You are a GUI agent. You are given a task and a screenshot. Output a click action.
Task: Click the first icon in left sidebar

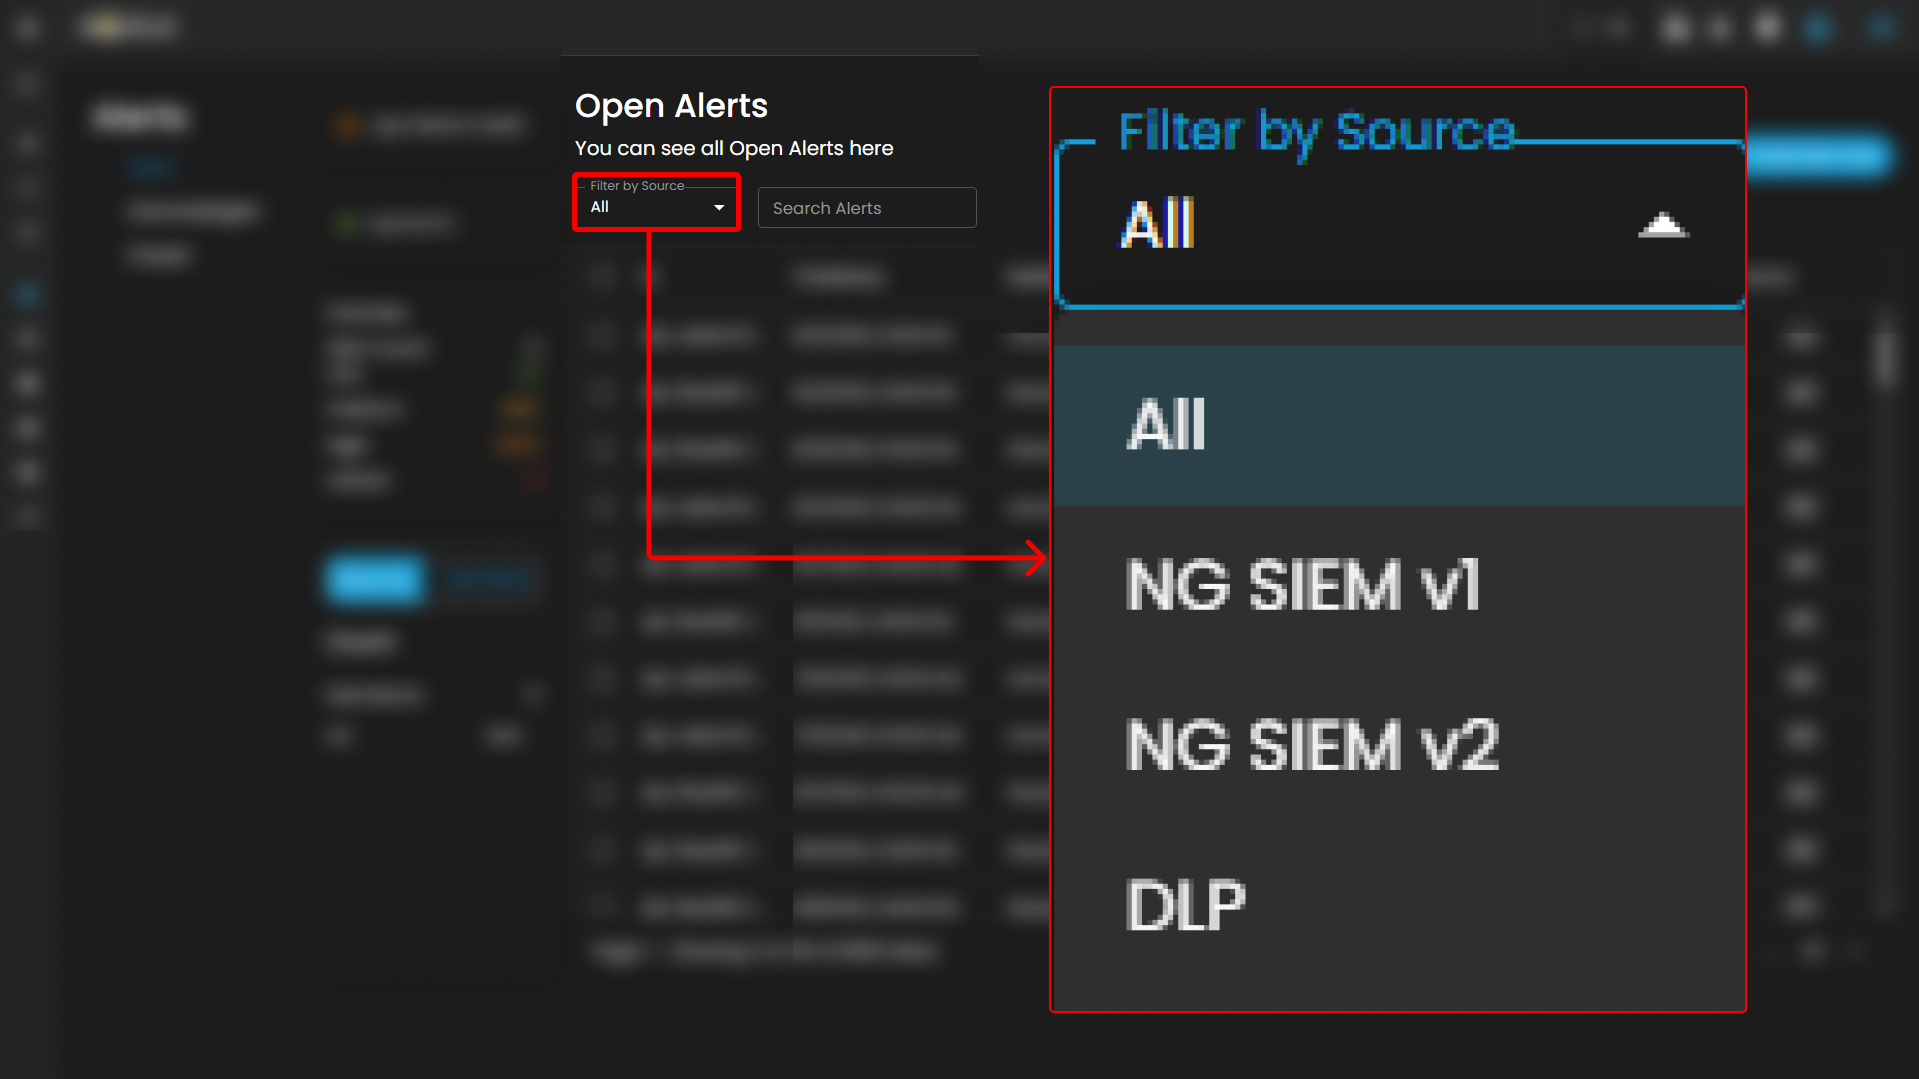27,84
